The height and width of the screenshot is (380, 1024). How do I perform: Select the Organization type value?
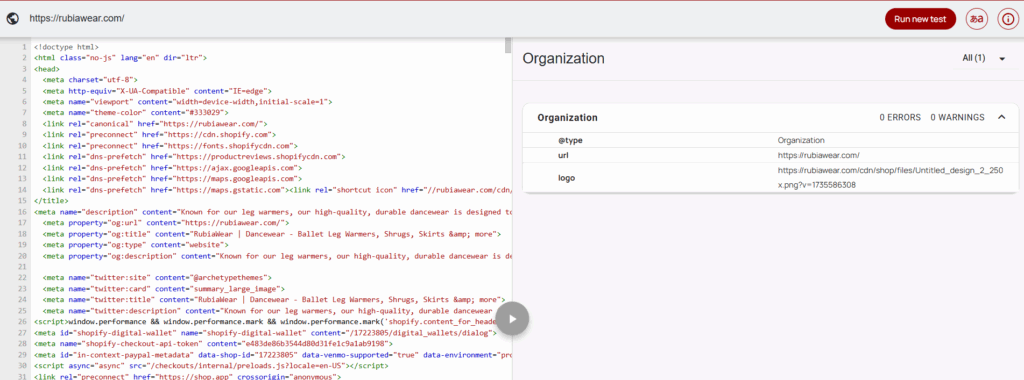pyautogui.click(x=801, y=140)
